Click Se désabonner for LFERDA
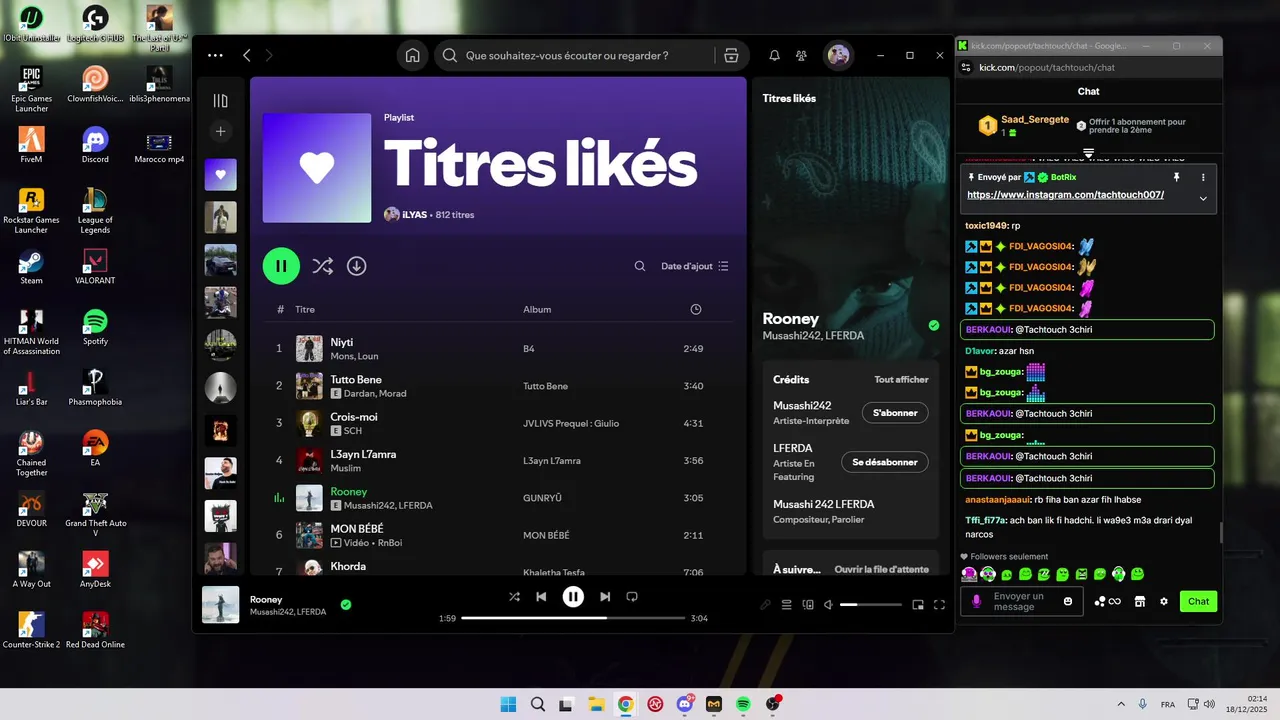Viewport: 1280px width, 720px height. (x=885, y=462)
